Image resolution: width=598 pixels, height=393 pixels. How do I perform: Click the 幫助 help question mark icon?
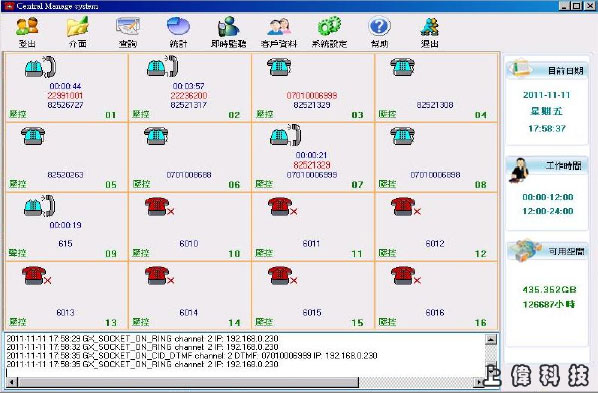click(x=379, y=27)
